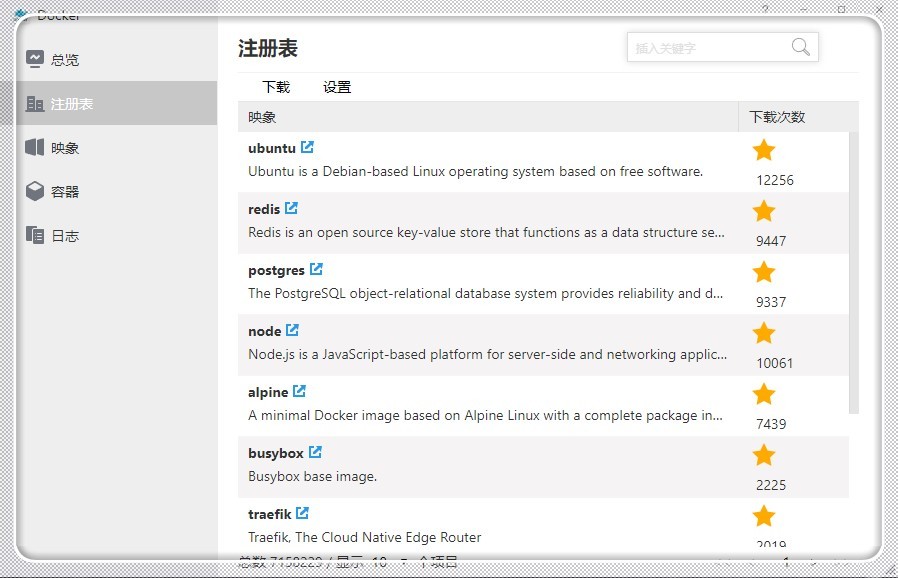This screenshot has width=898, height=578.
Task: Click the count 12256
Action: [x=775, y=180]
